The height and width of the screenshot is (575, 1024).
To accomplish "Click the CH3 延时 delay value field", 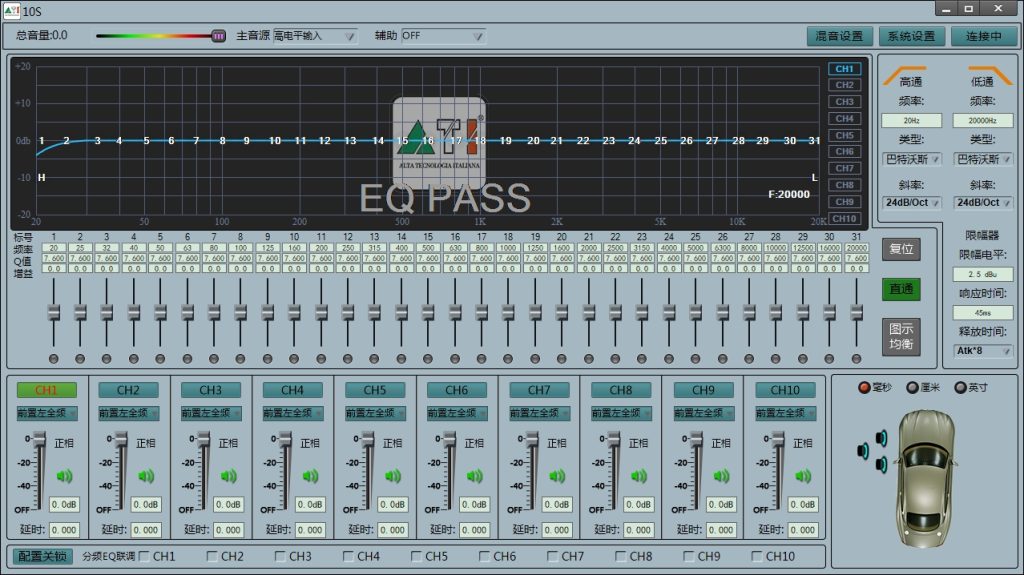I will click(229, 530).
